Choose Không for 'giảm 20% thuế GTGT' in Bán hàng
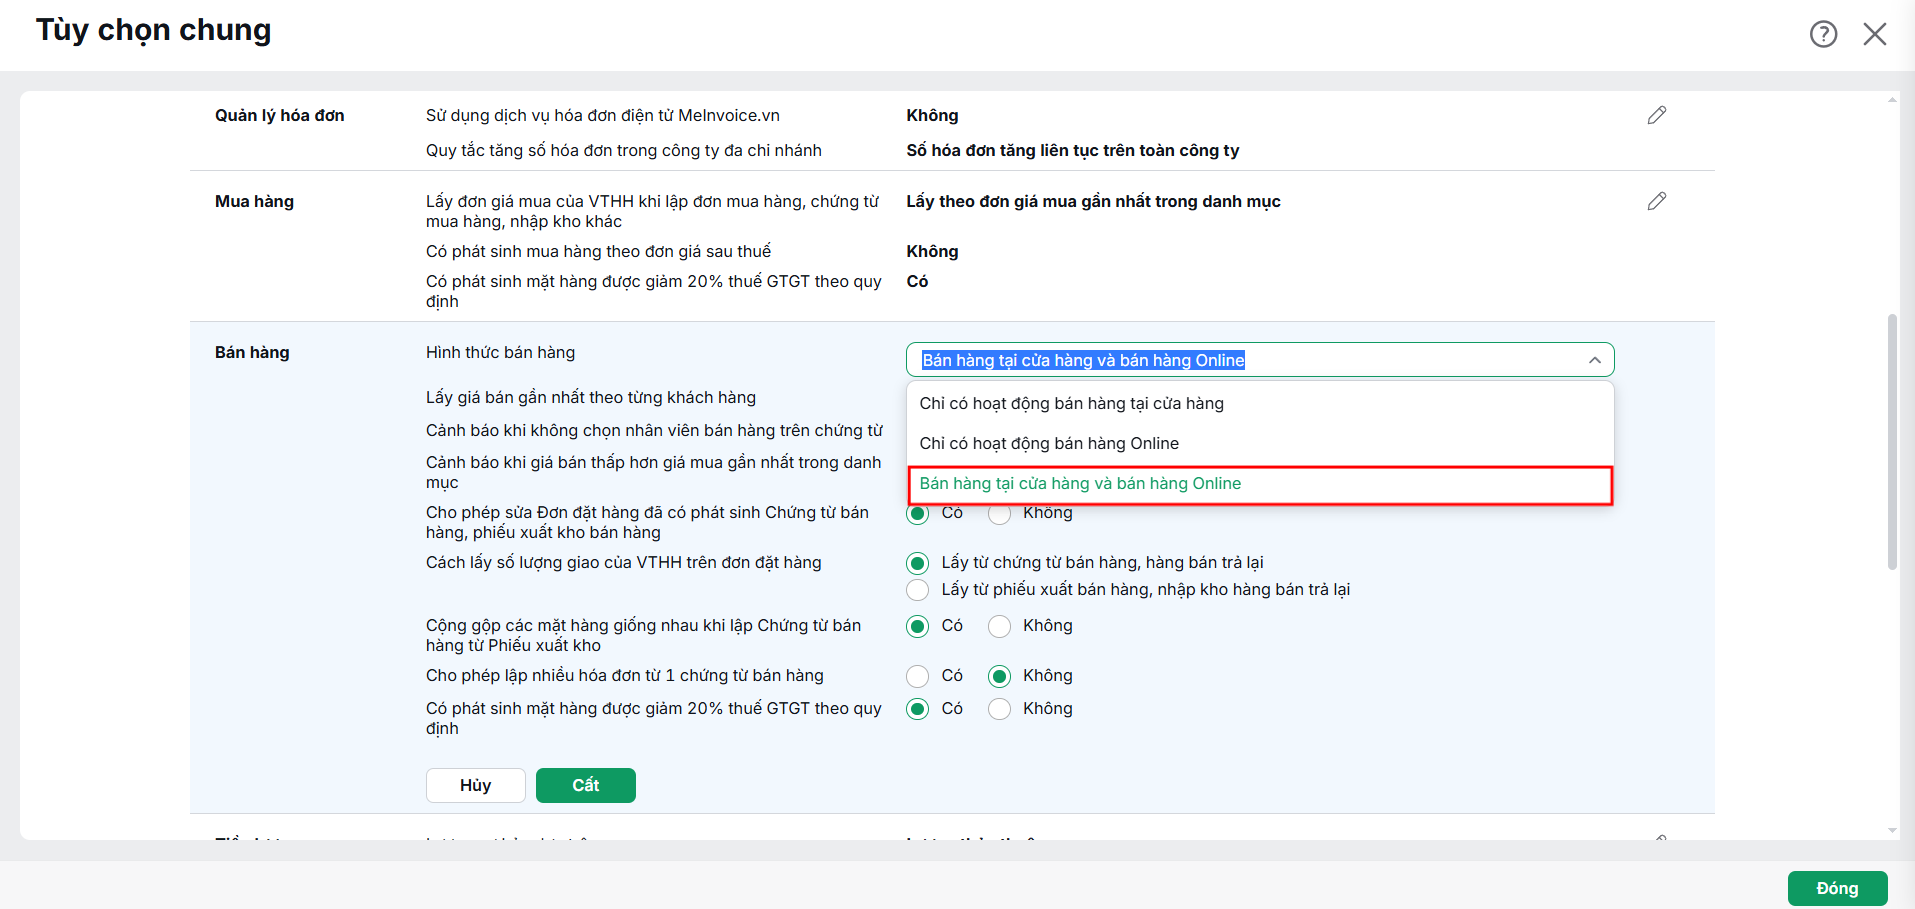Viewport: 1915px width, 909px height. pos(999,709)
